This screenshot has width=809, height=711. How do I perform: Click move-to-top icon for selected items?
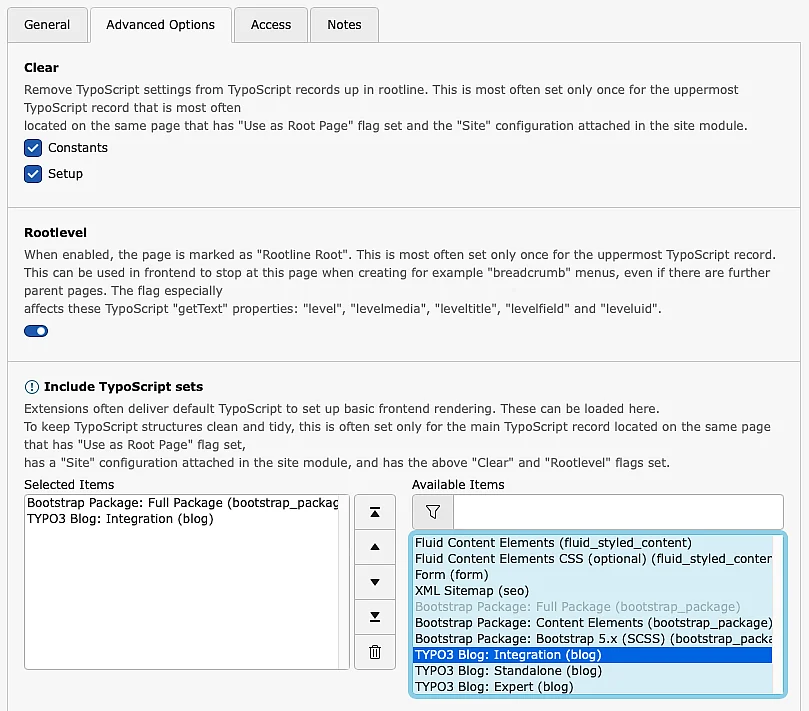click(375, 512)
